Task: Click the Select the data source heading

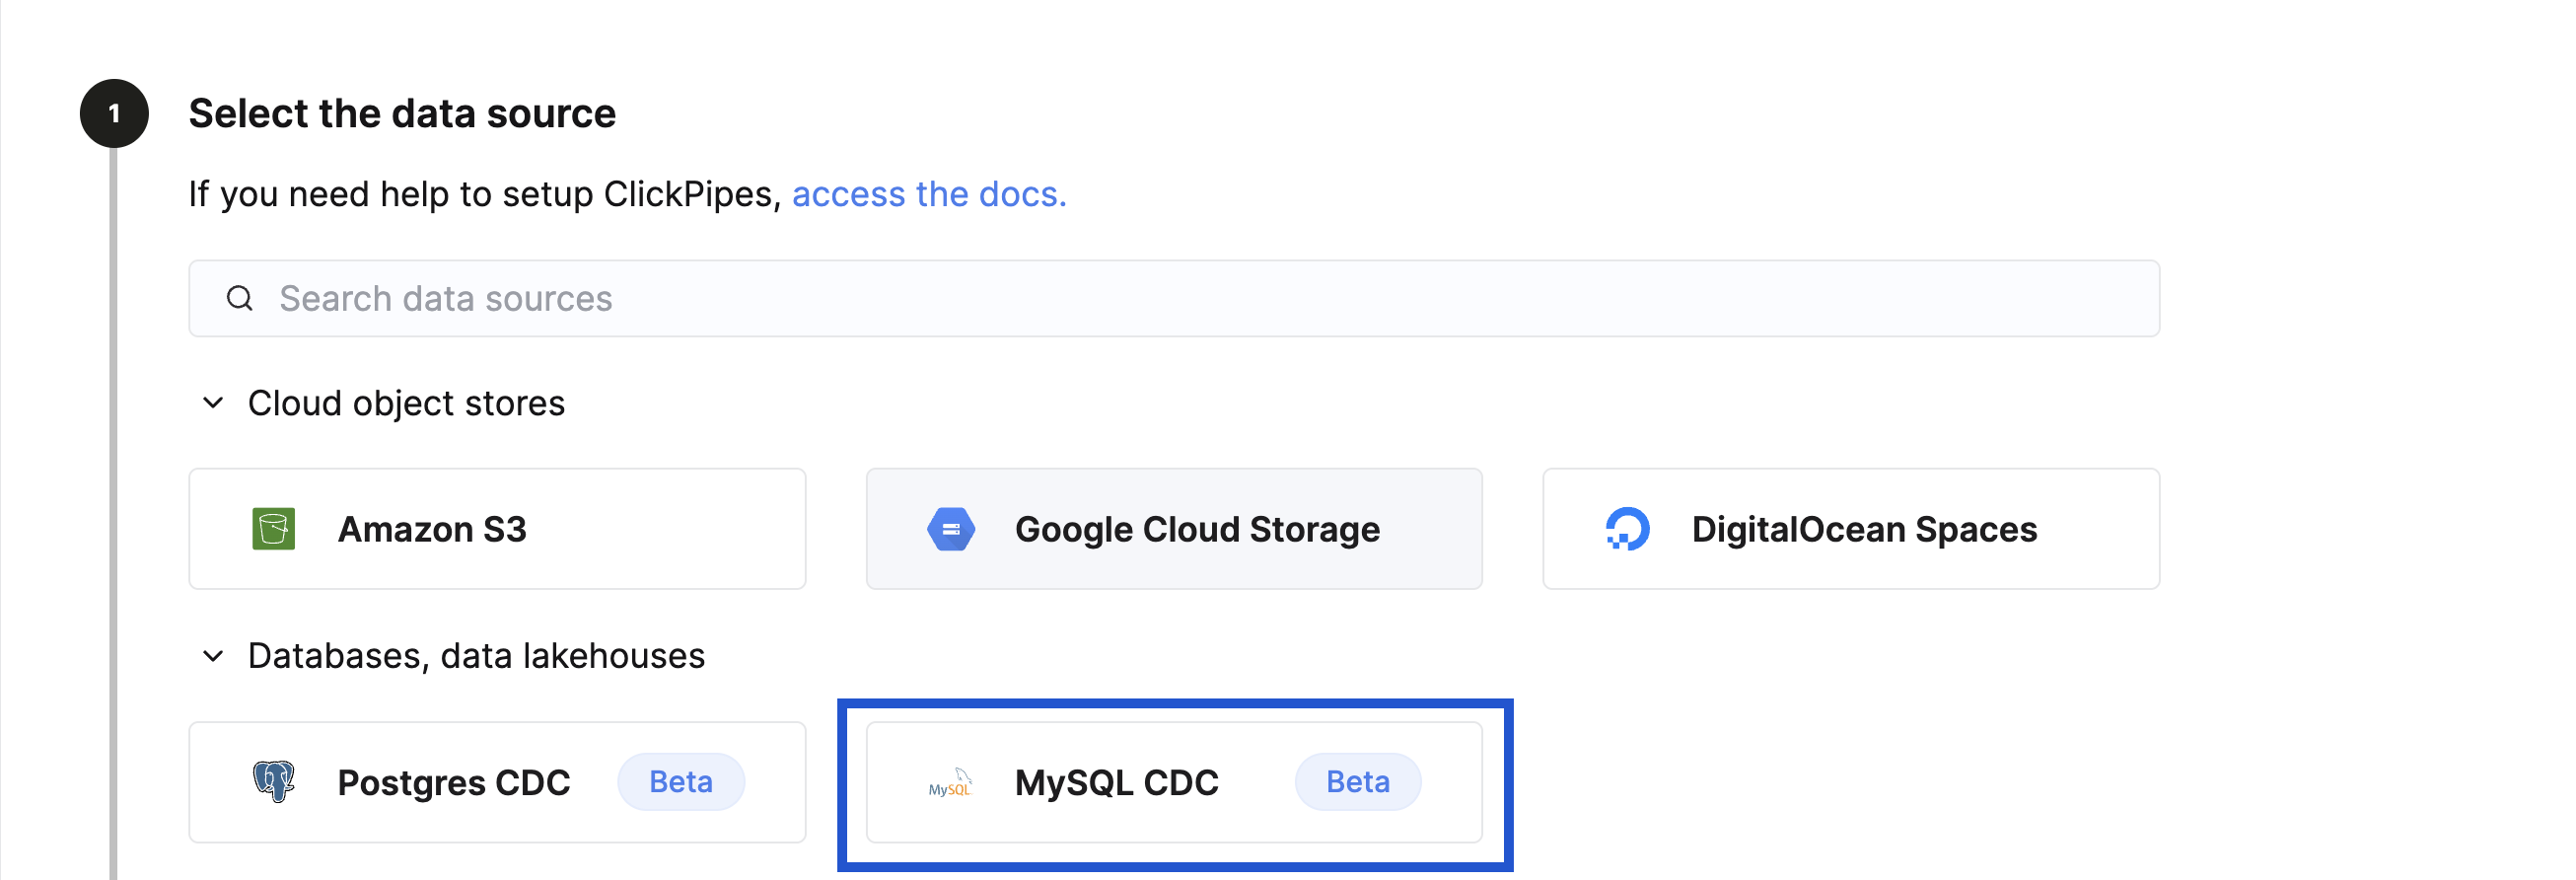Action: point(403,113)
